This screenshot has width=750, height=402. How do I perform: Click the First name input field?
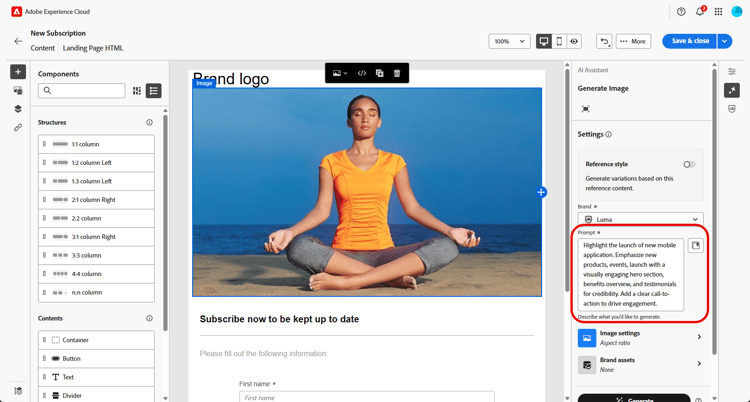pos(367,397)
